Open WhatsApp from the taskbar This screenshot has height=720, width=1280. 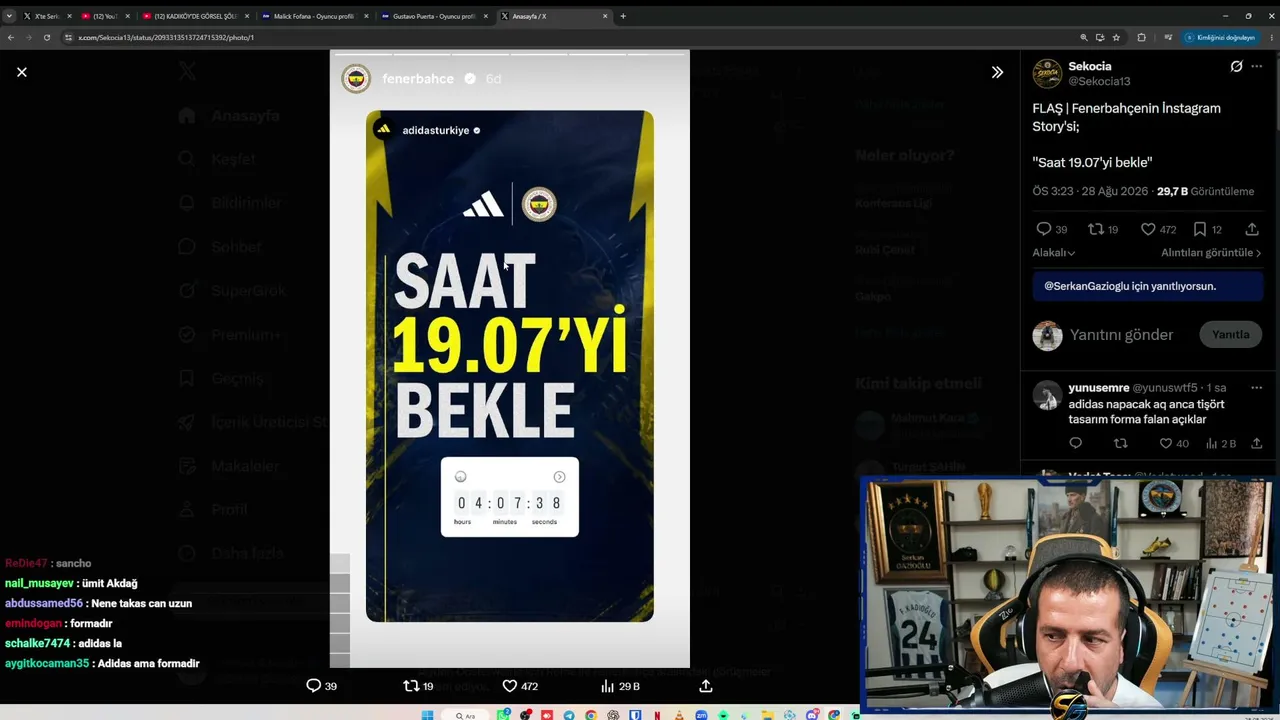(x=504, y=715)
